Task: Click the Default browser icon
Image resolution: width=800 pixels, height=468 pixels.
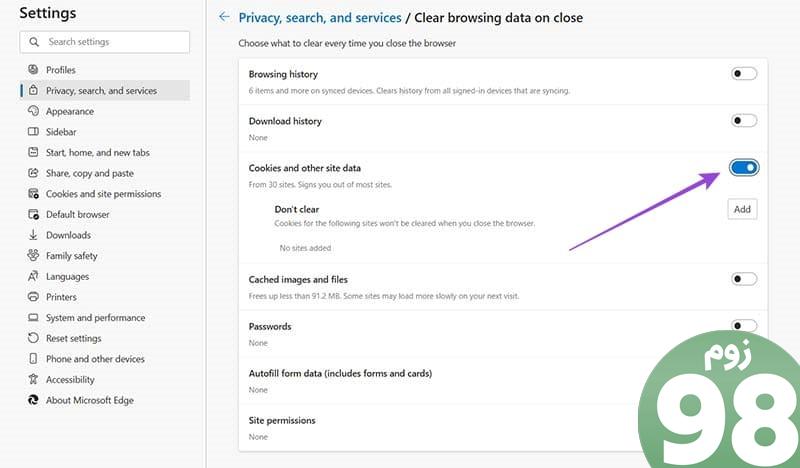Action: pos(33,214)
